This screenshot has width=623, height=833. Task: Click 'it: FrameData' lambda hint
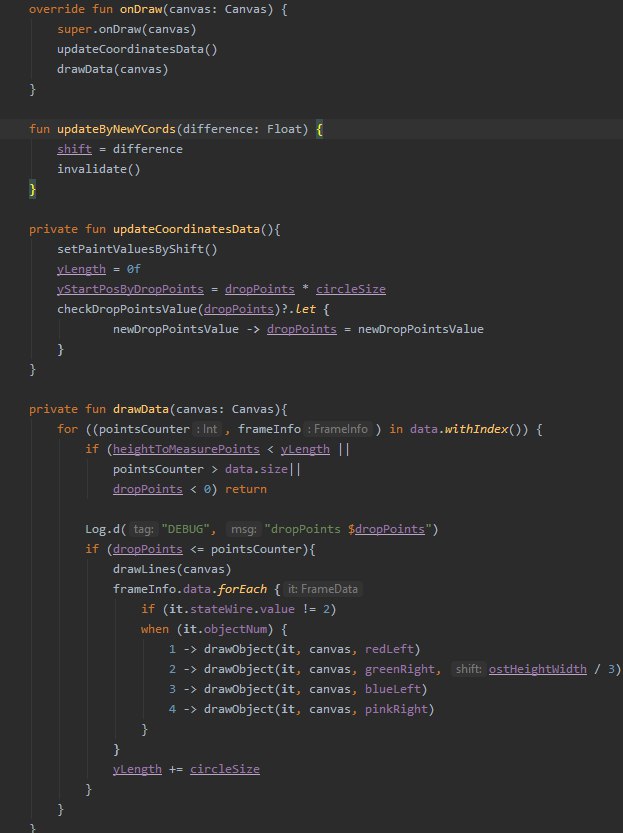[323, 589]
